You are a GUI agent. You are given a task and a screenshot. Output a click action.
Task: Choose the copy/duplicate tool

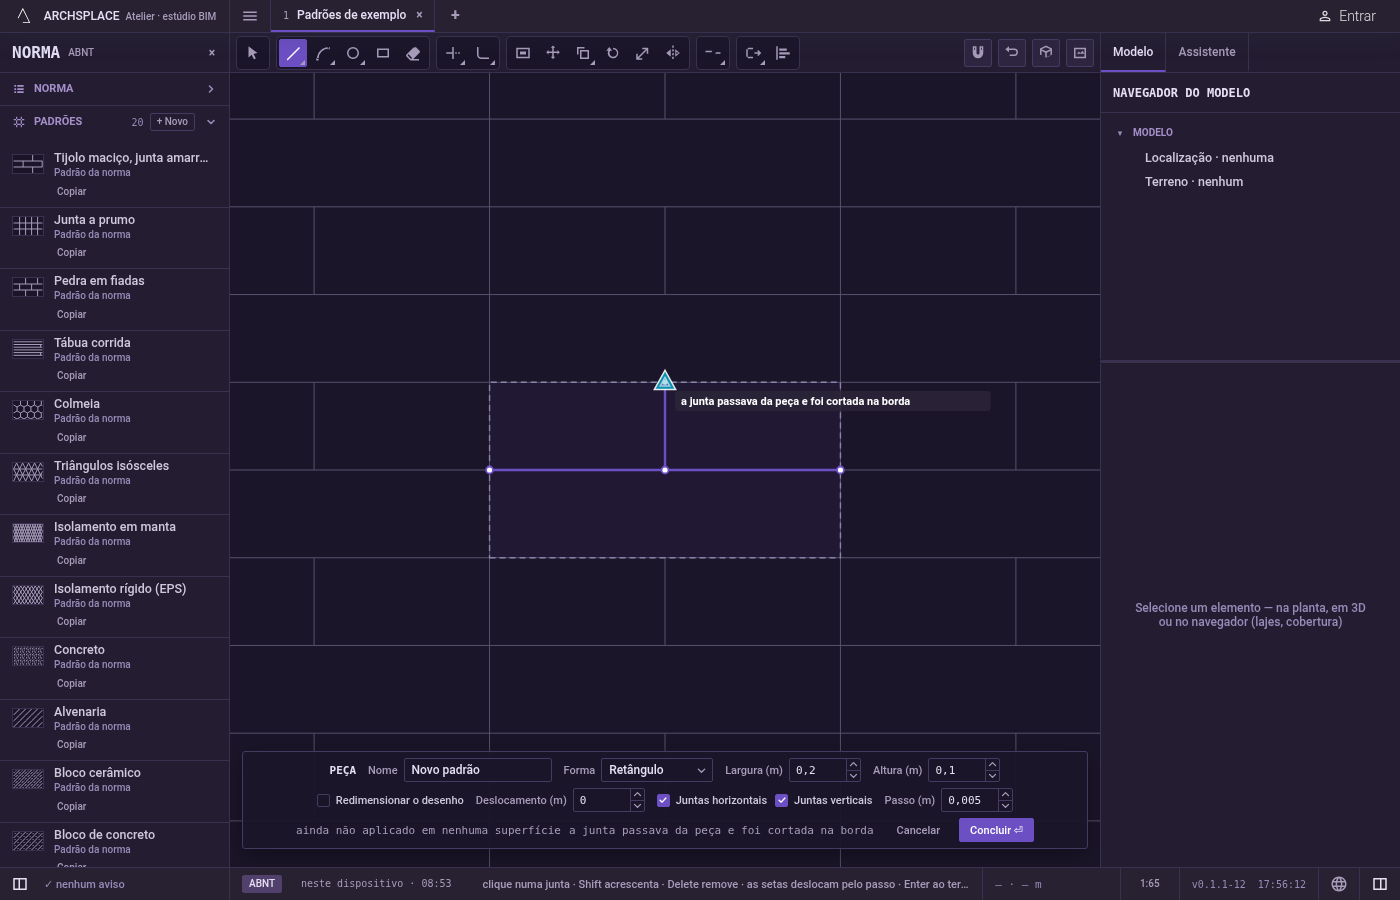coord(583,53)
